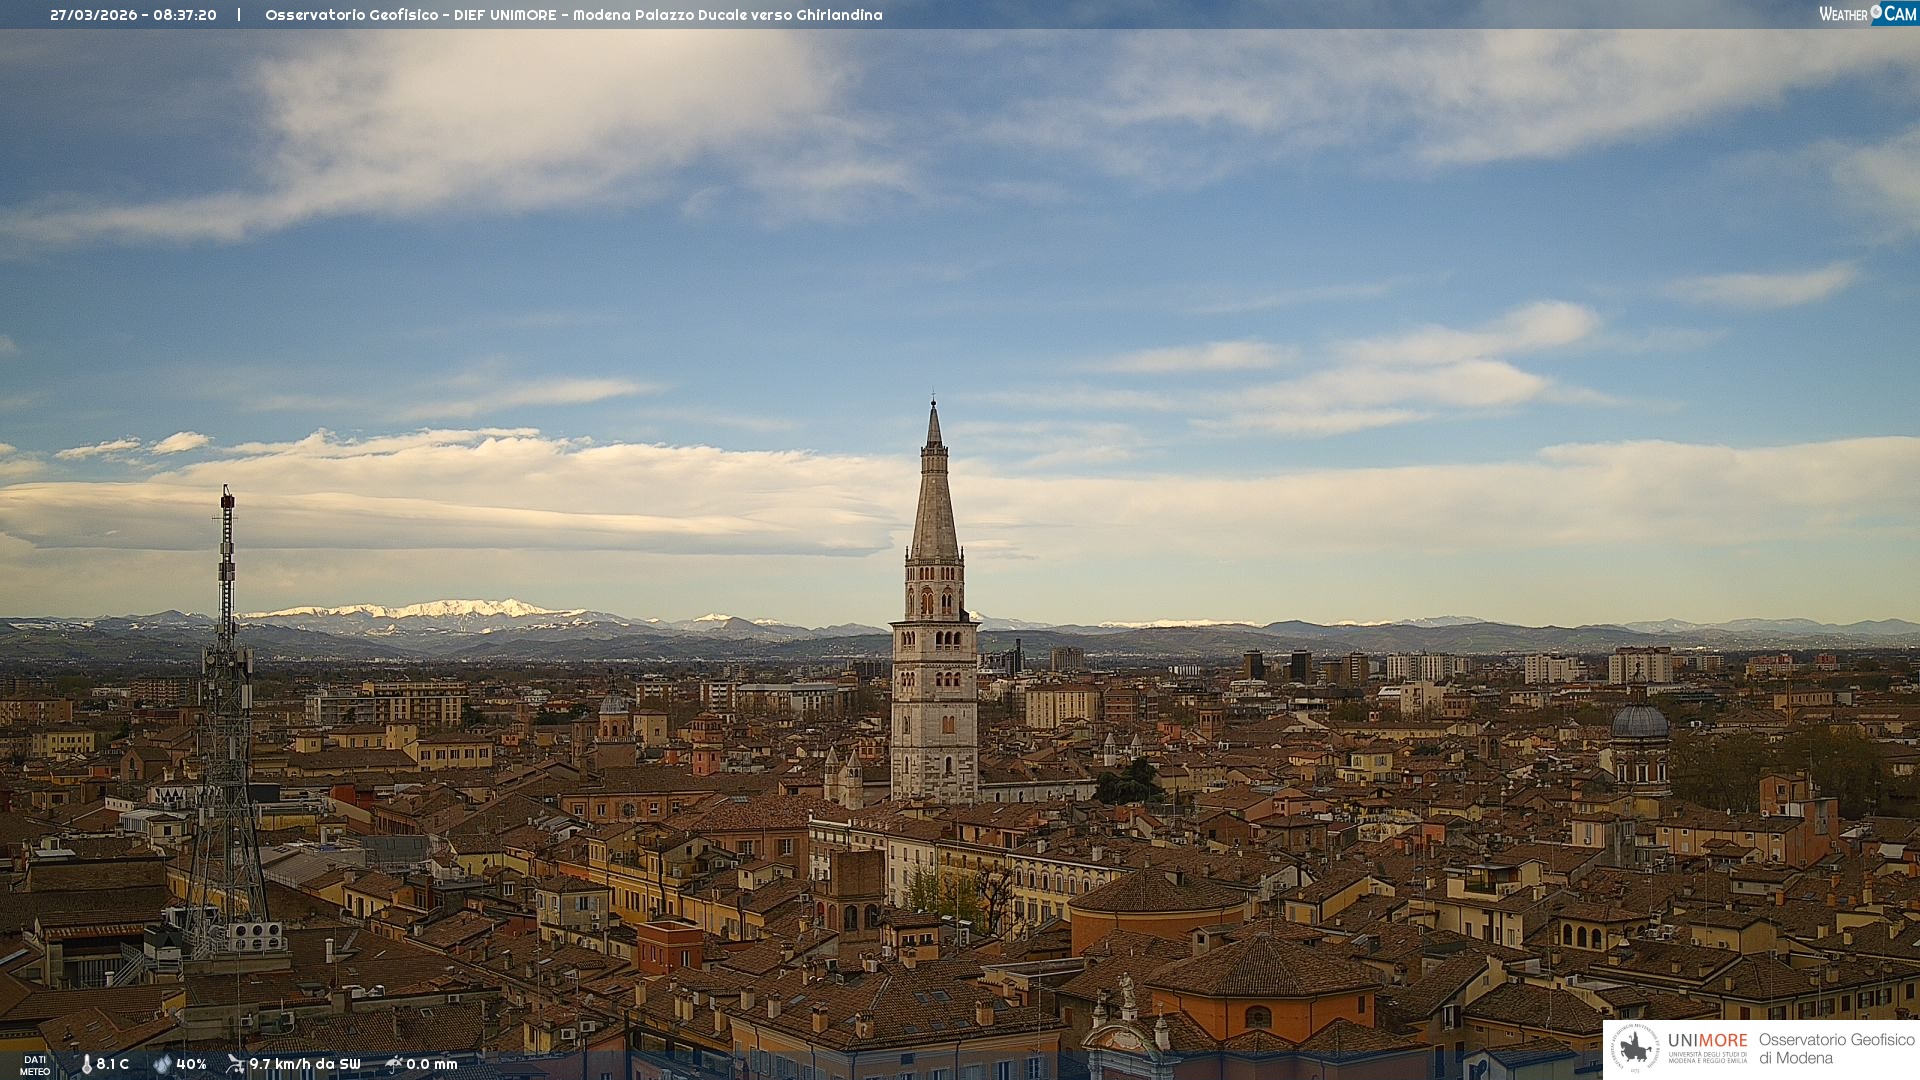Image resolution: width=1920 pixels, height=1080 pixels.
Task: Click the WeatherCam logo
Action: pyautogui.click(x=1867, y=14)
